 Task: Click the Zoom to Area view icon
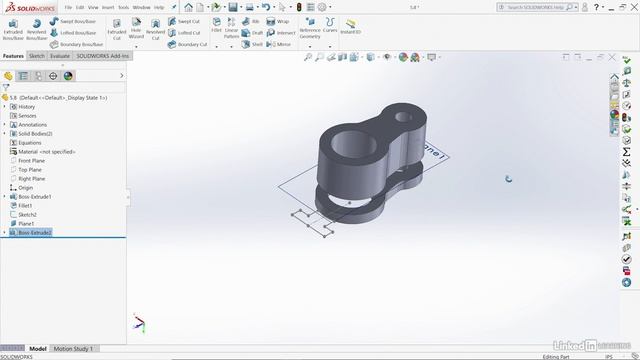pos(319,57)
